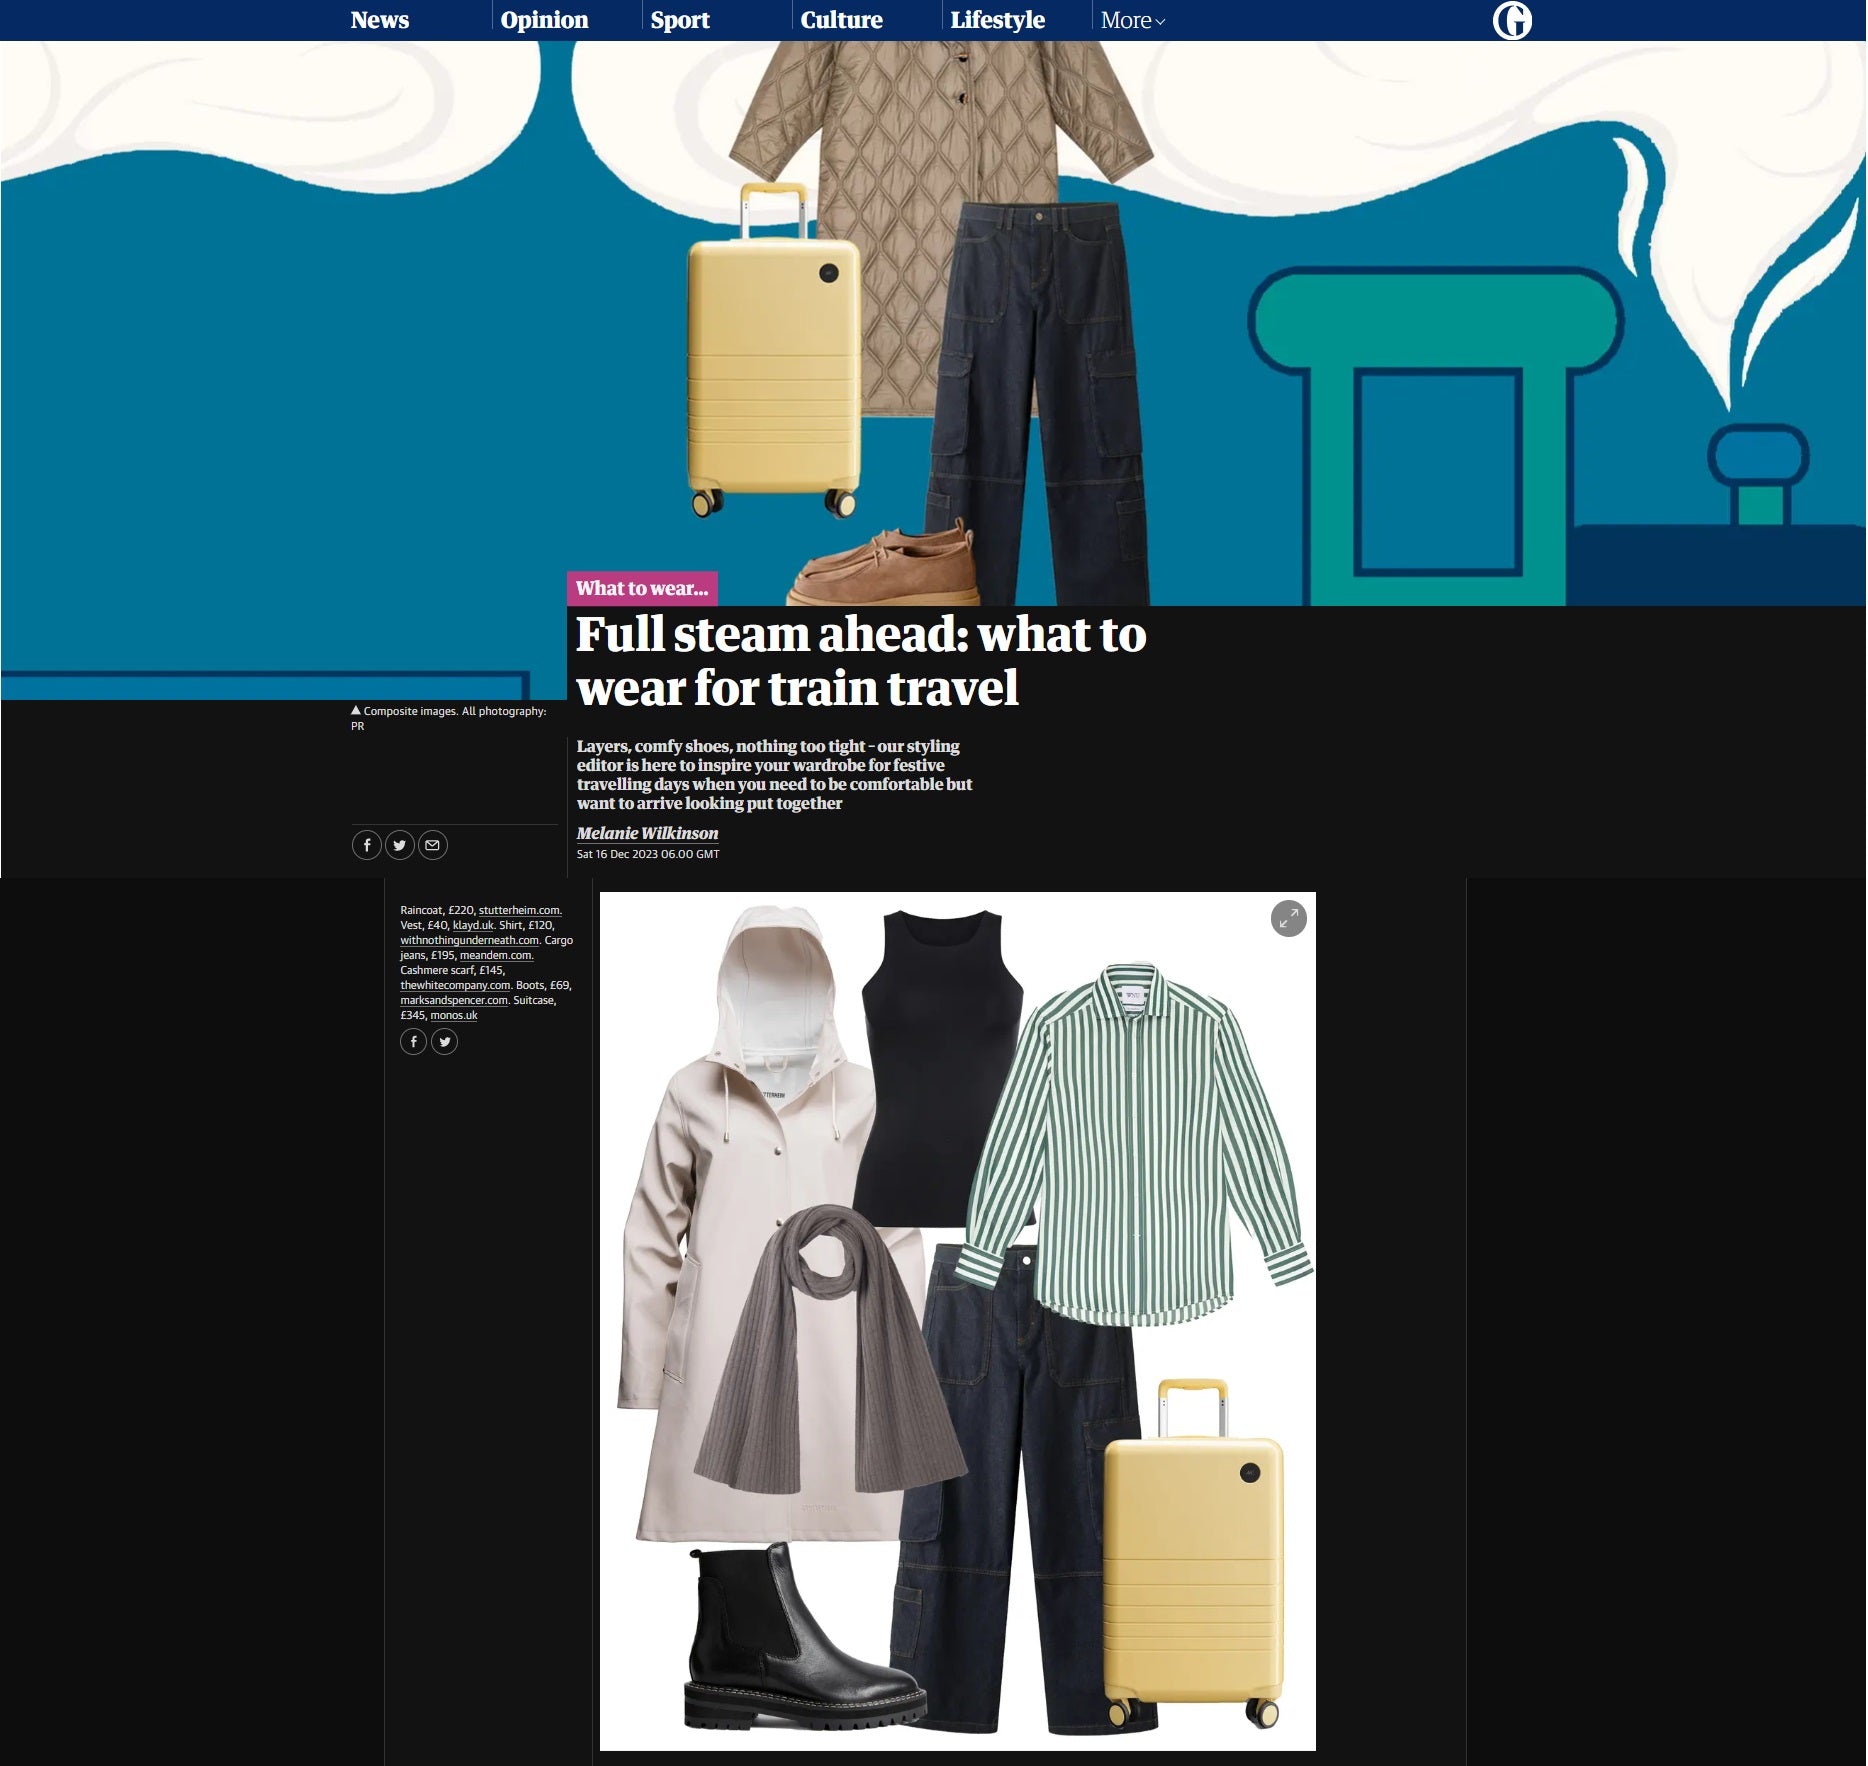
Task: Visit monos.uk suitcase link
Action: click(x=454, y=1015)
